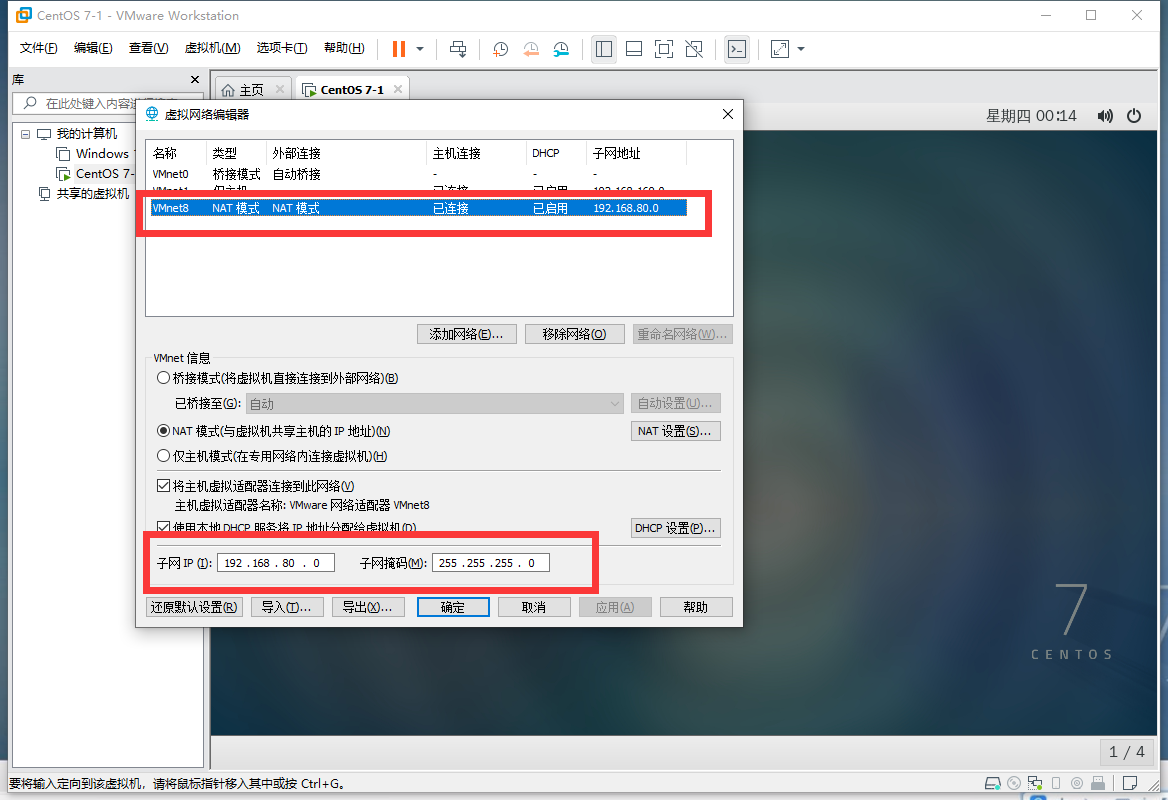Open the 选项卡(T) menu
The height and width of the screenshot is (800, 1168).
click(x=282, y=48)
